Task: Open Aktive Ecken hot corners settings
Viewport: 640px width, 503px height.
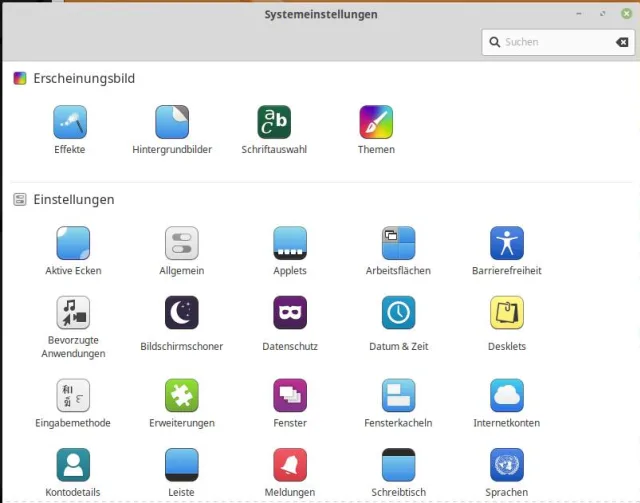Action: [73, 243]
